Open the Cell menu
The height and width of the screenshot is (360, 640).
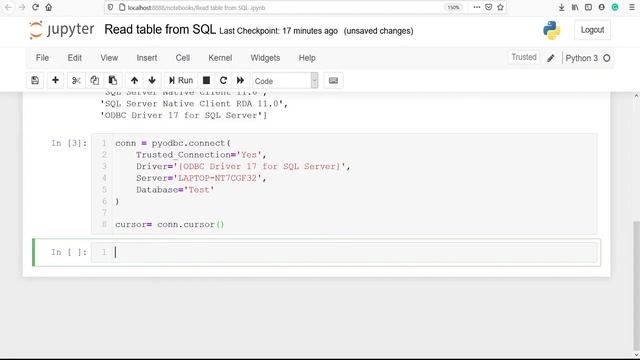(x=183, y=58)
